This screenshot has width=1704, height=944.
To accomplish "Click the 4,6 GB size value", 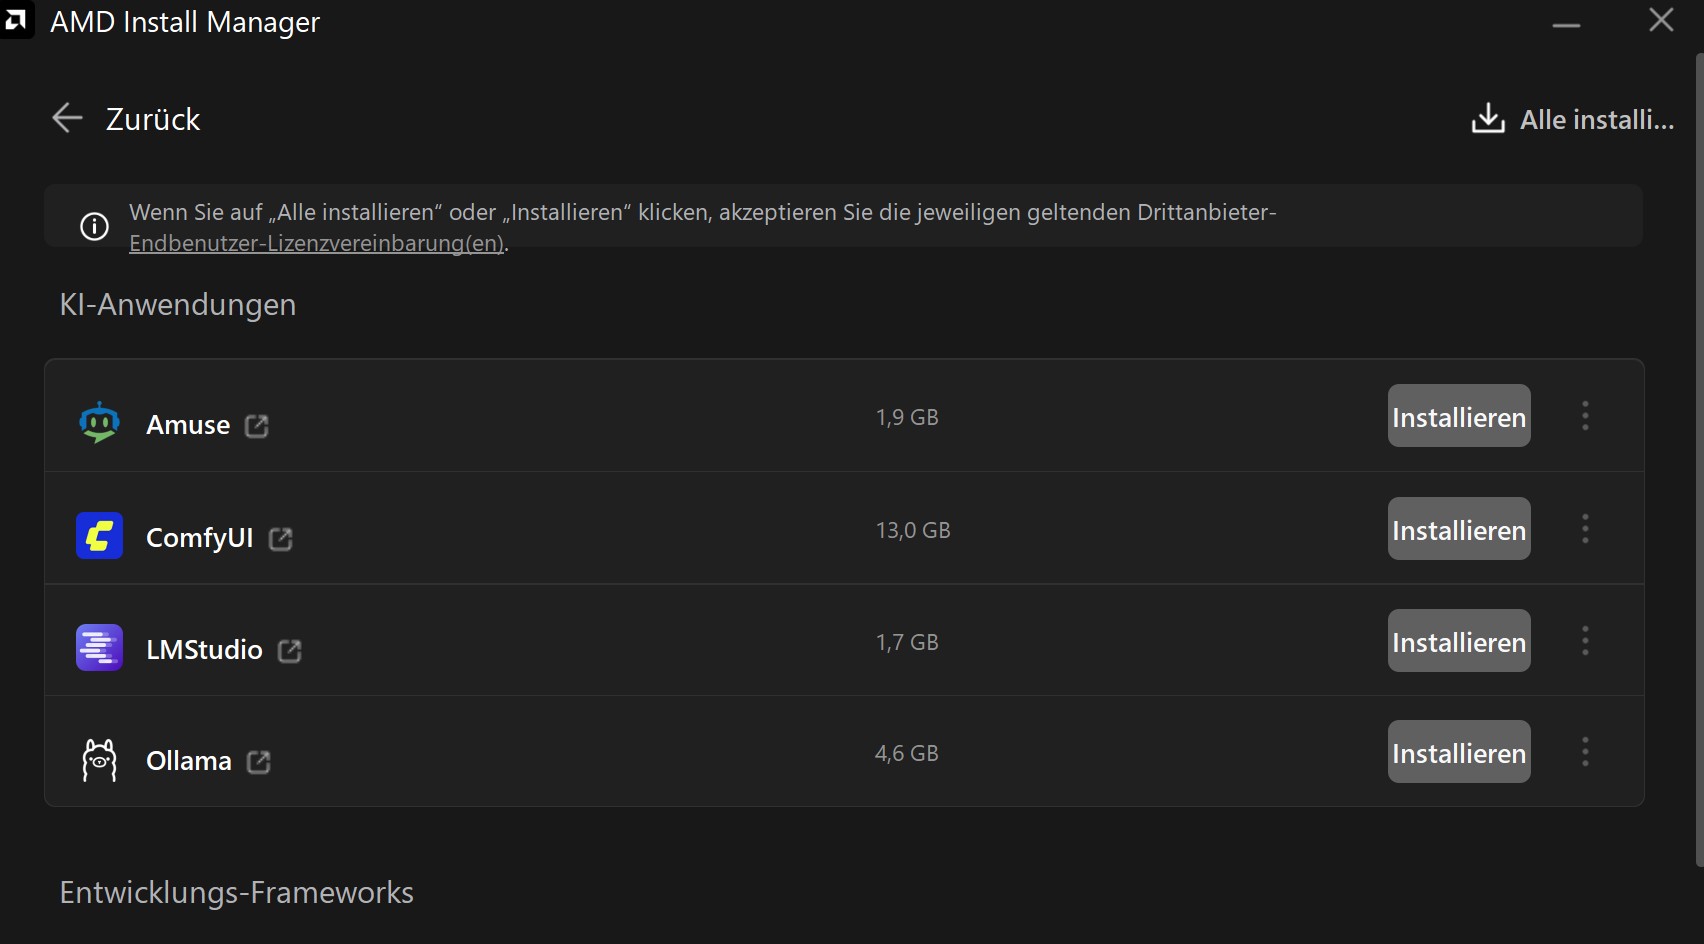I will click(907, 753).
